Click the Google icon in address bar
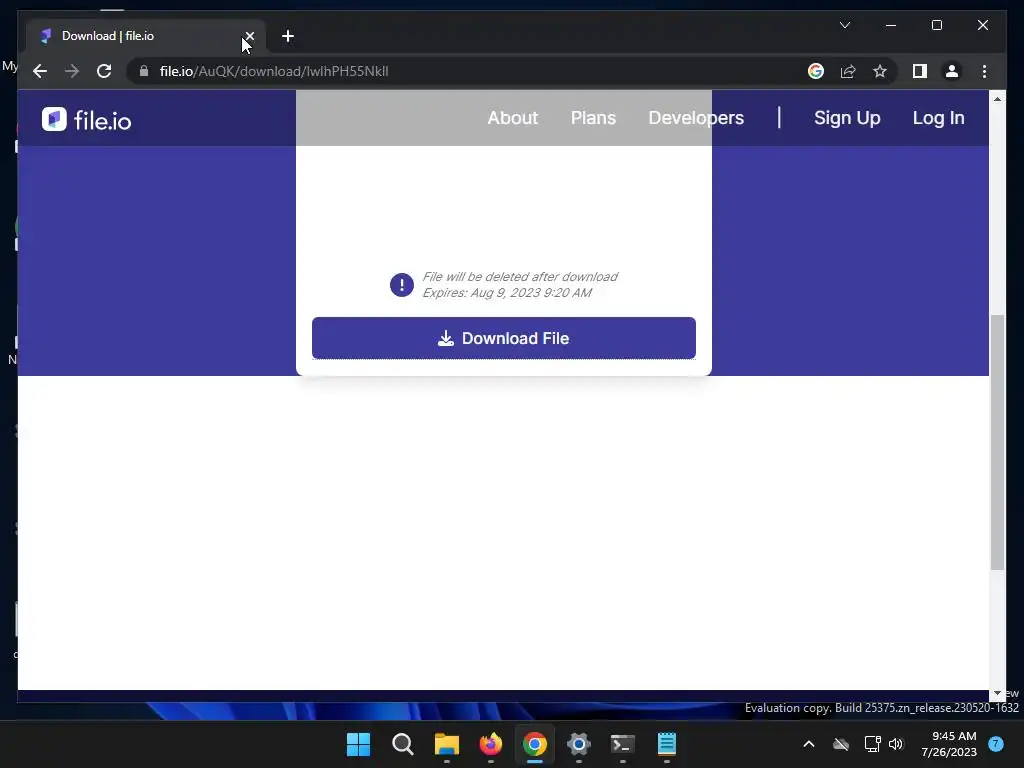The image size is (1024, 768). [816, 71]
